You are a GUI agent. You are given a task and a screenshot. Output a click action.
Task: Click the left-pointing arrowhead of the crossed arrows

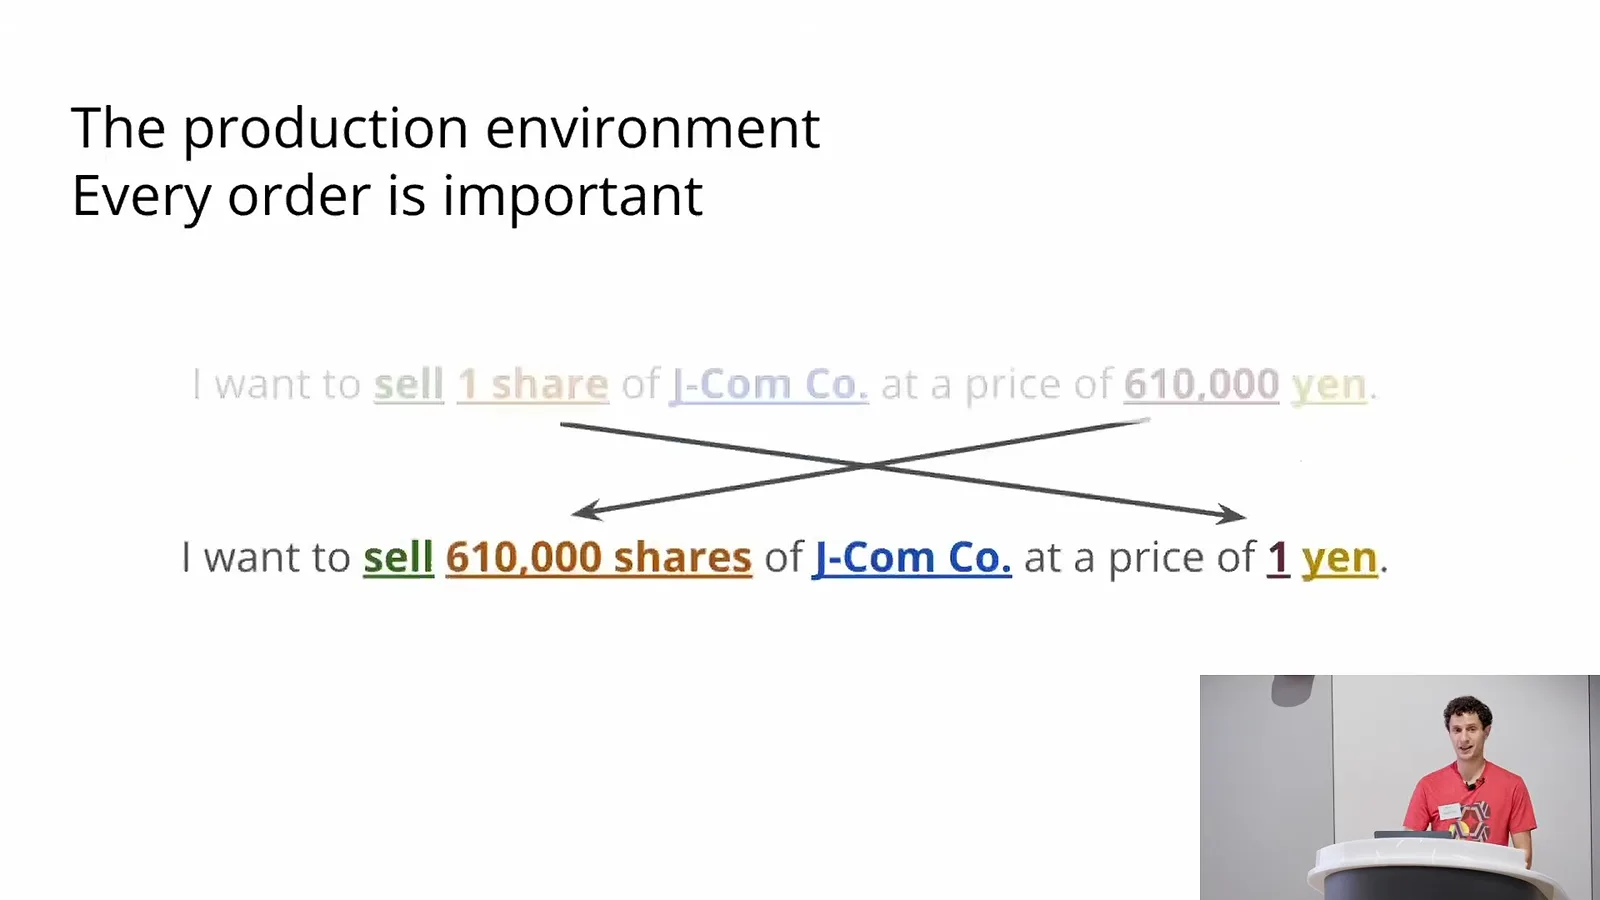[587, 510]
